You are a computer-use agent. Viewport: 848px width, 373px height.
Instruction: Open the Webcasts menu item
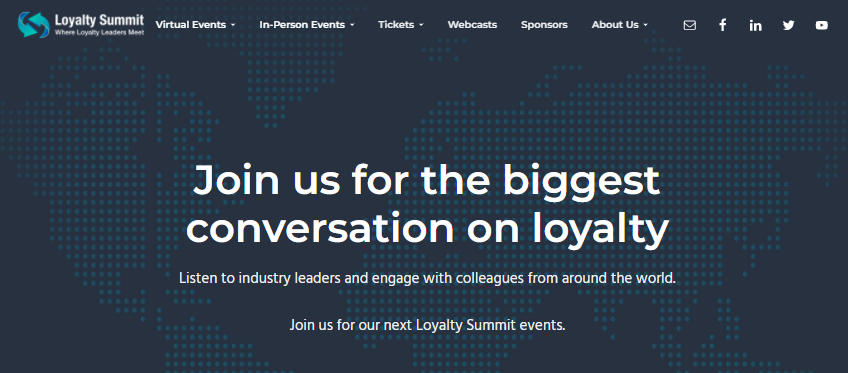coord(472,25)
